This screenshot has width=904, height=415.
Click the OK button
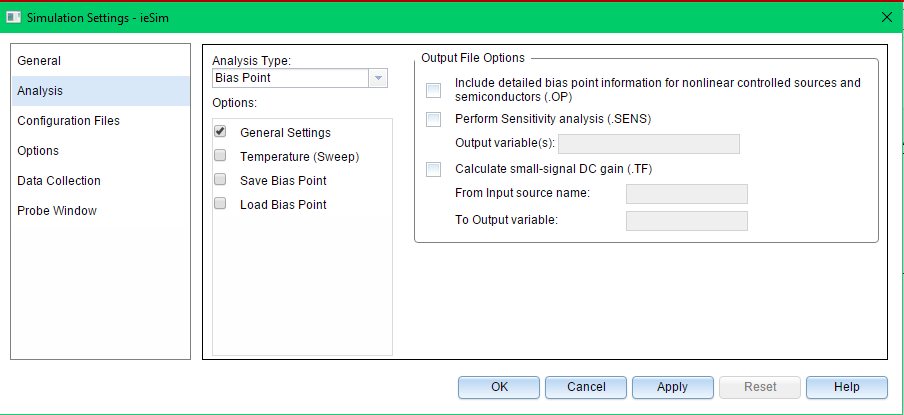(499, 387)
